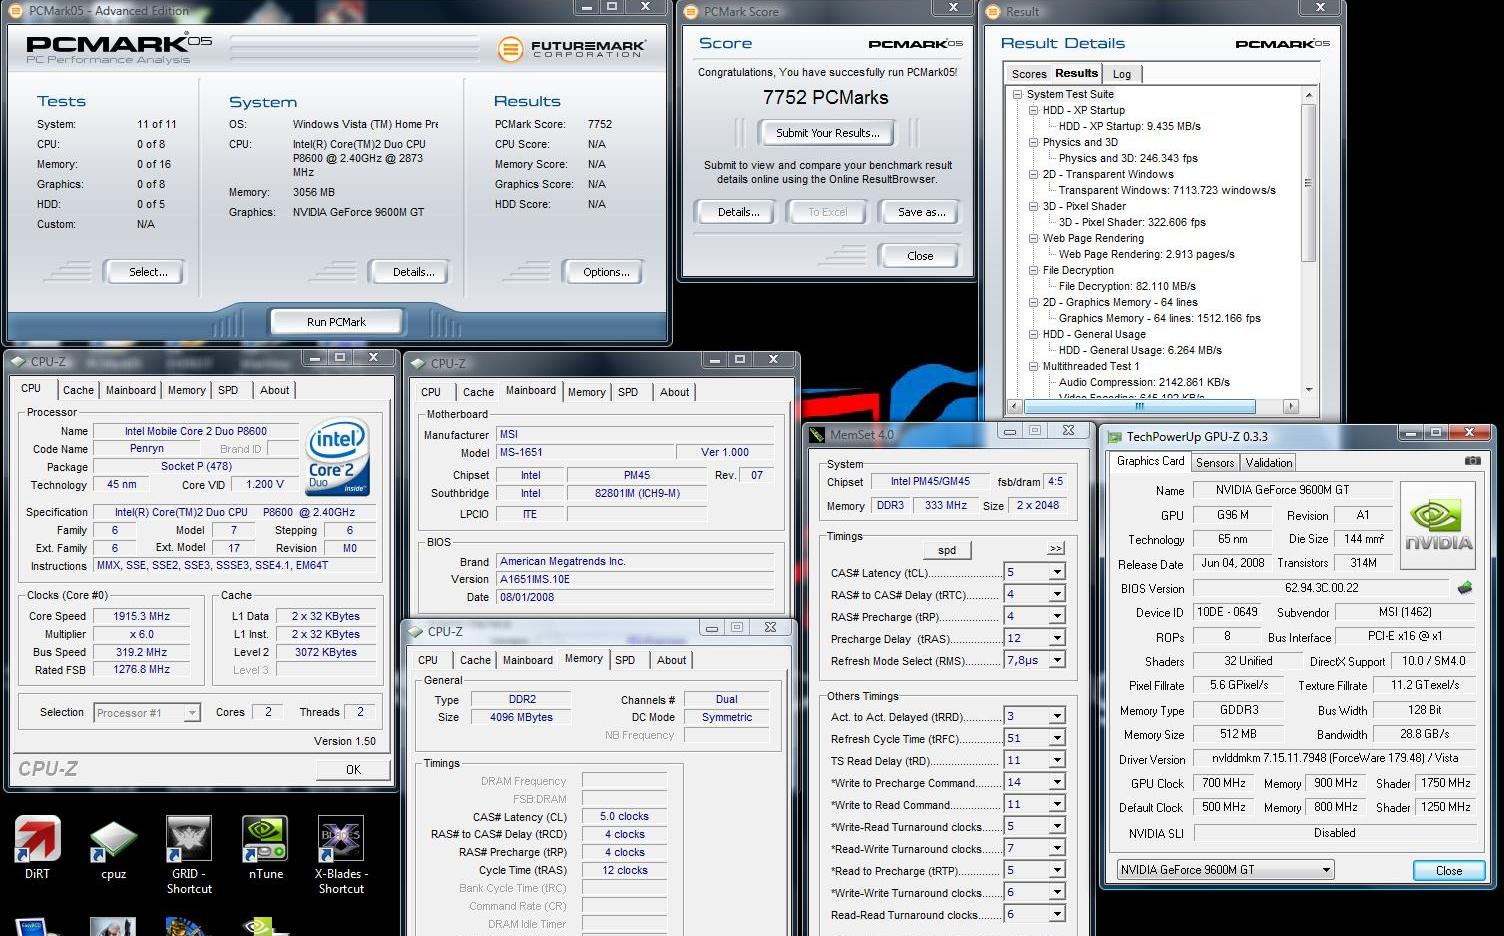The image size is (1504, 936).
Task: Click the Result Details vertical scrollbar thumb
Action: click(x=1308, y=183)
